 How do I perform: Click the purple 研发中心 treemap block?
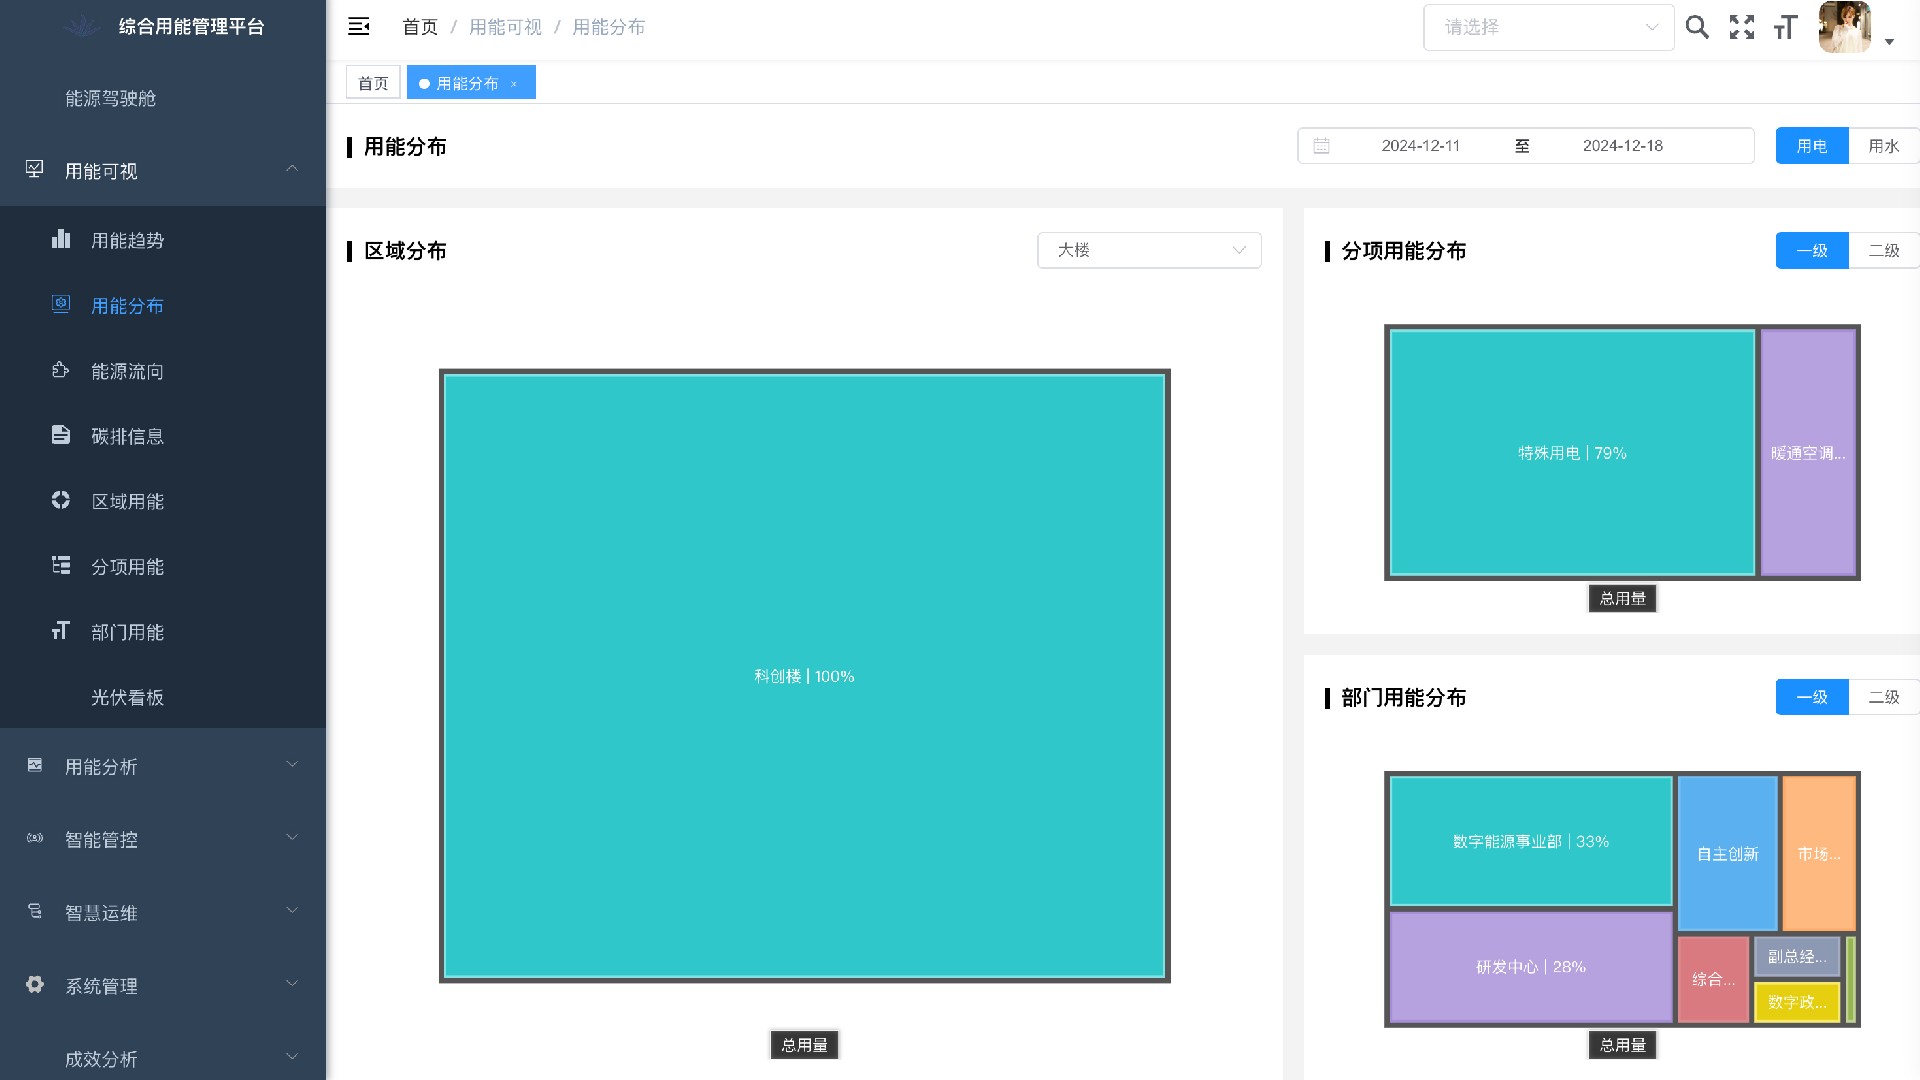1530,967
